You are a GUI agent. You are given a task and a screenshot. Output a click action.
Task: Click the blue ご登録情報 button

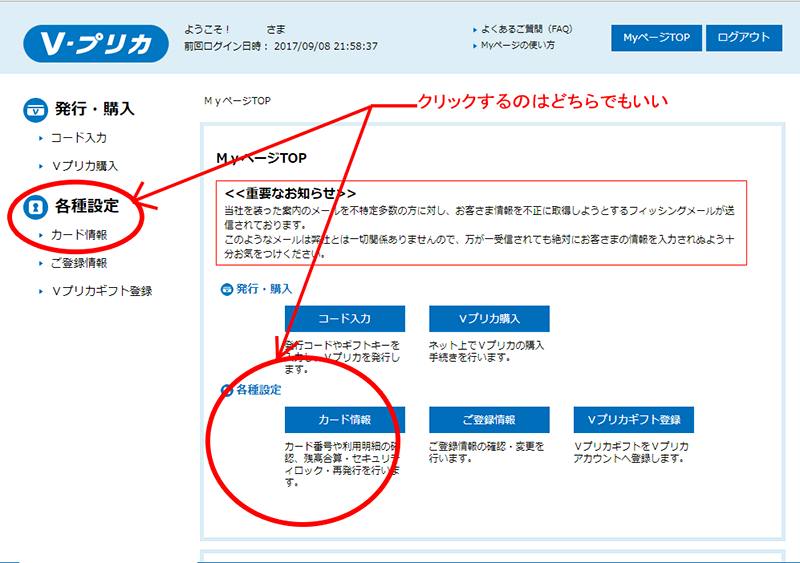(x=489, y=419)
